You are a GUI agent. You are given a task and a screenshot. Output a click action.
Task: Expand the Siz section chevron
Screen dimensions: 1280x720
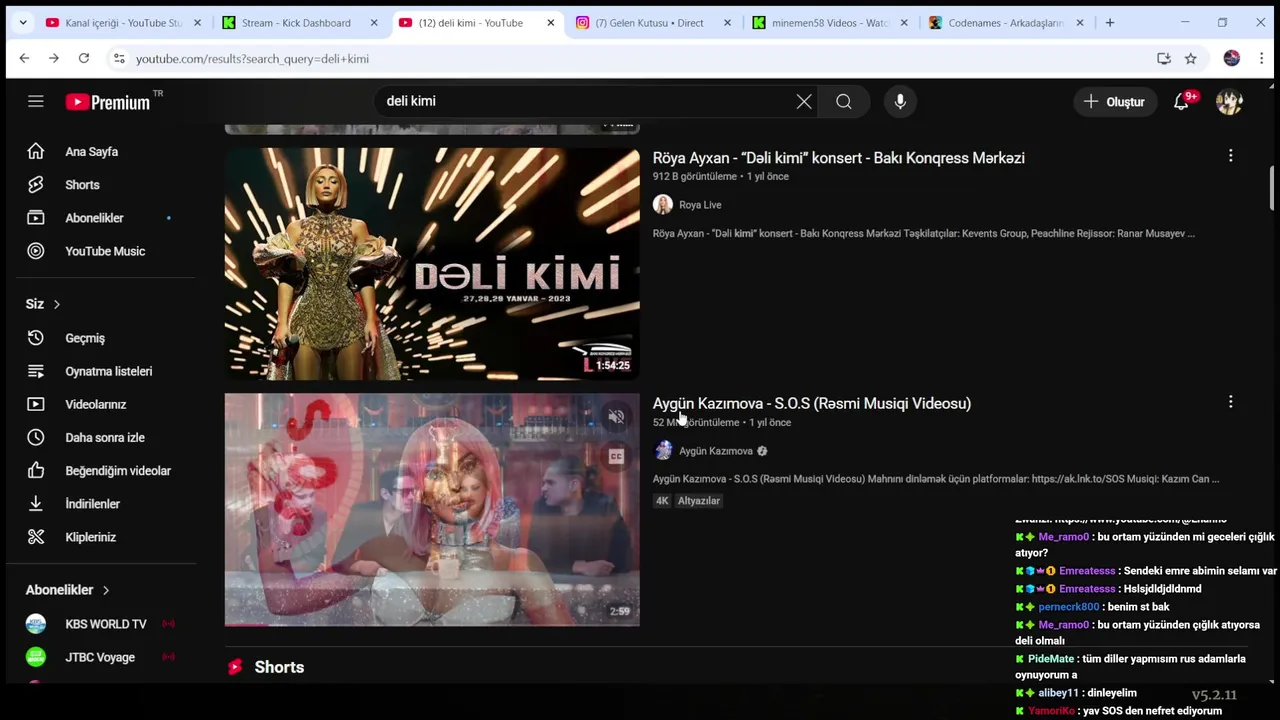tap(57, 304)
